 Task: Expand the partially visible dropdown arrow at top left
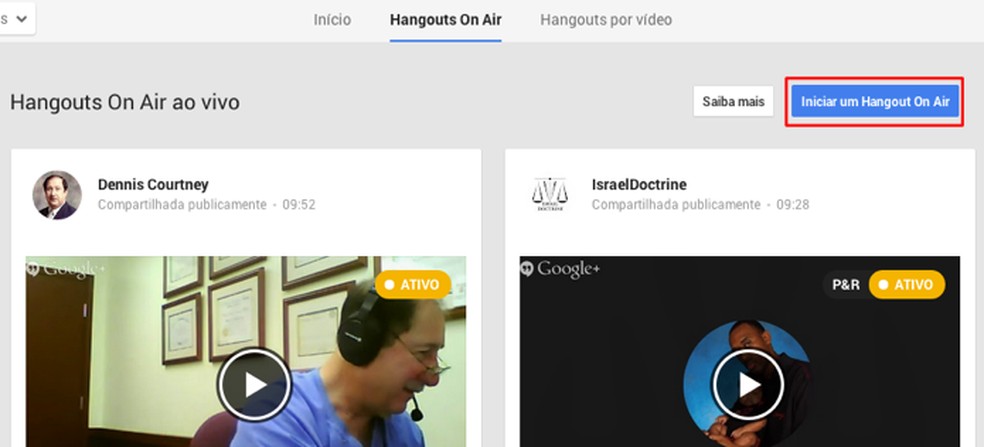tap(21, 18)
